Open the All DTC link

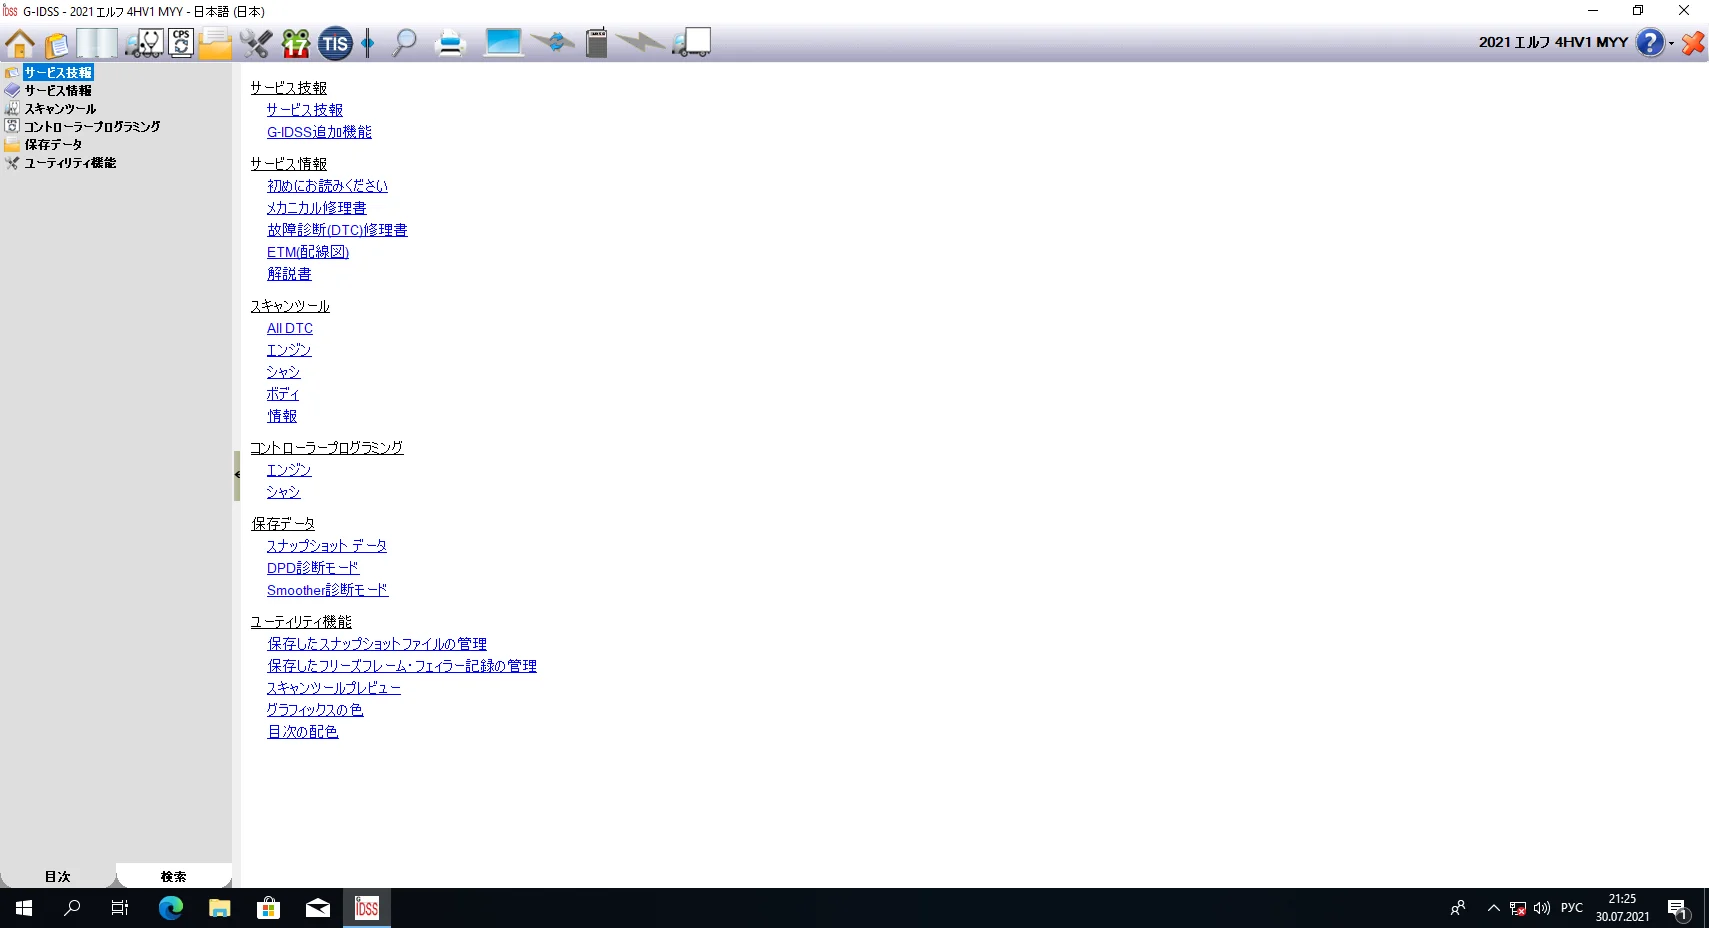[x=290, y=328]
